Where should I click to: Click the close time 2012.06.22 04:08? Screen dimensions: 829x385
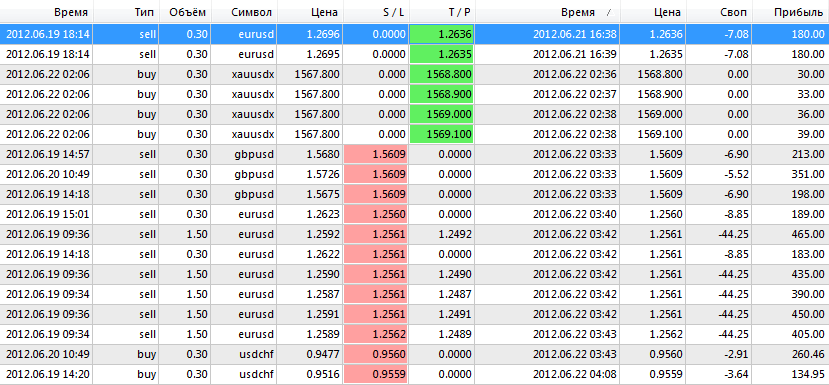575,374
